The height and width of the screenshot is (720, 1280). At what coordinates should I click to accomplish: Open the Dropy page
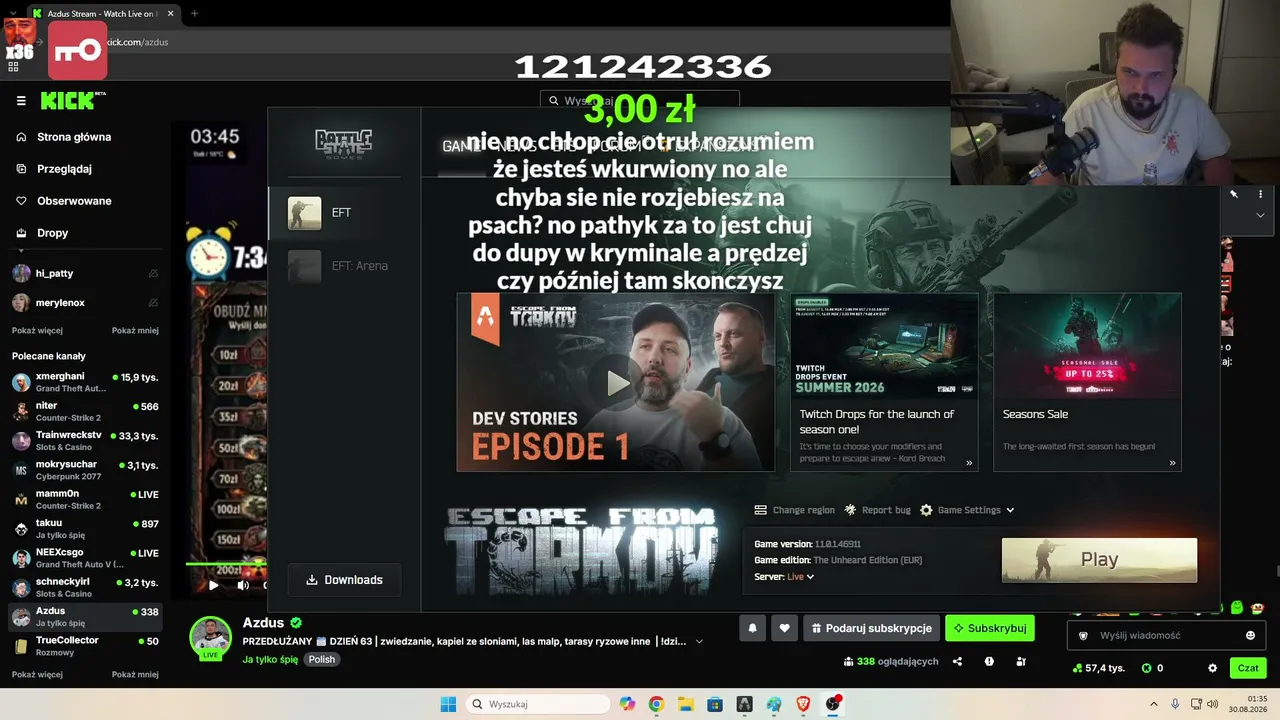[x=53, y=233]
